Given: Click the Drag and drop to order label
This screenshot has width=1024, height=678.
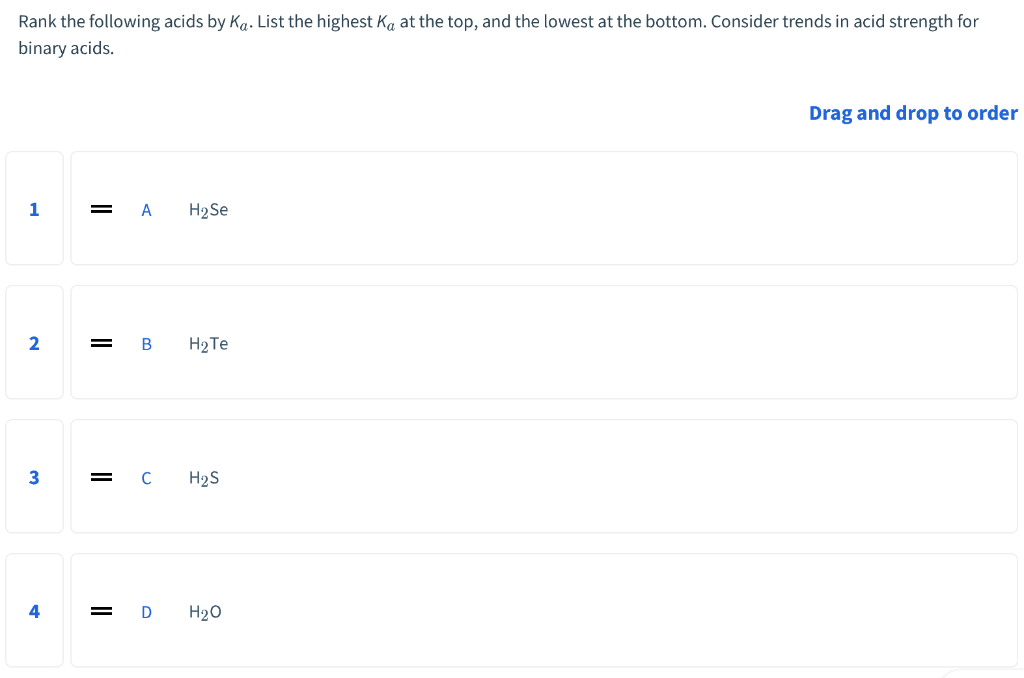Looking at the screenshot, I should click(912, 112).
